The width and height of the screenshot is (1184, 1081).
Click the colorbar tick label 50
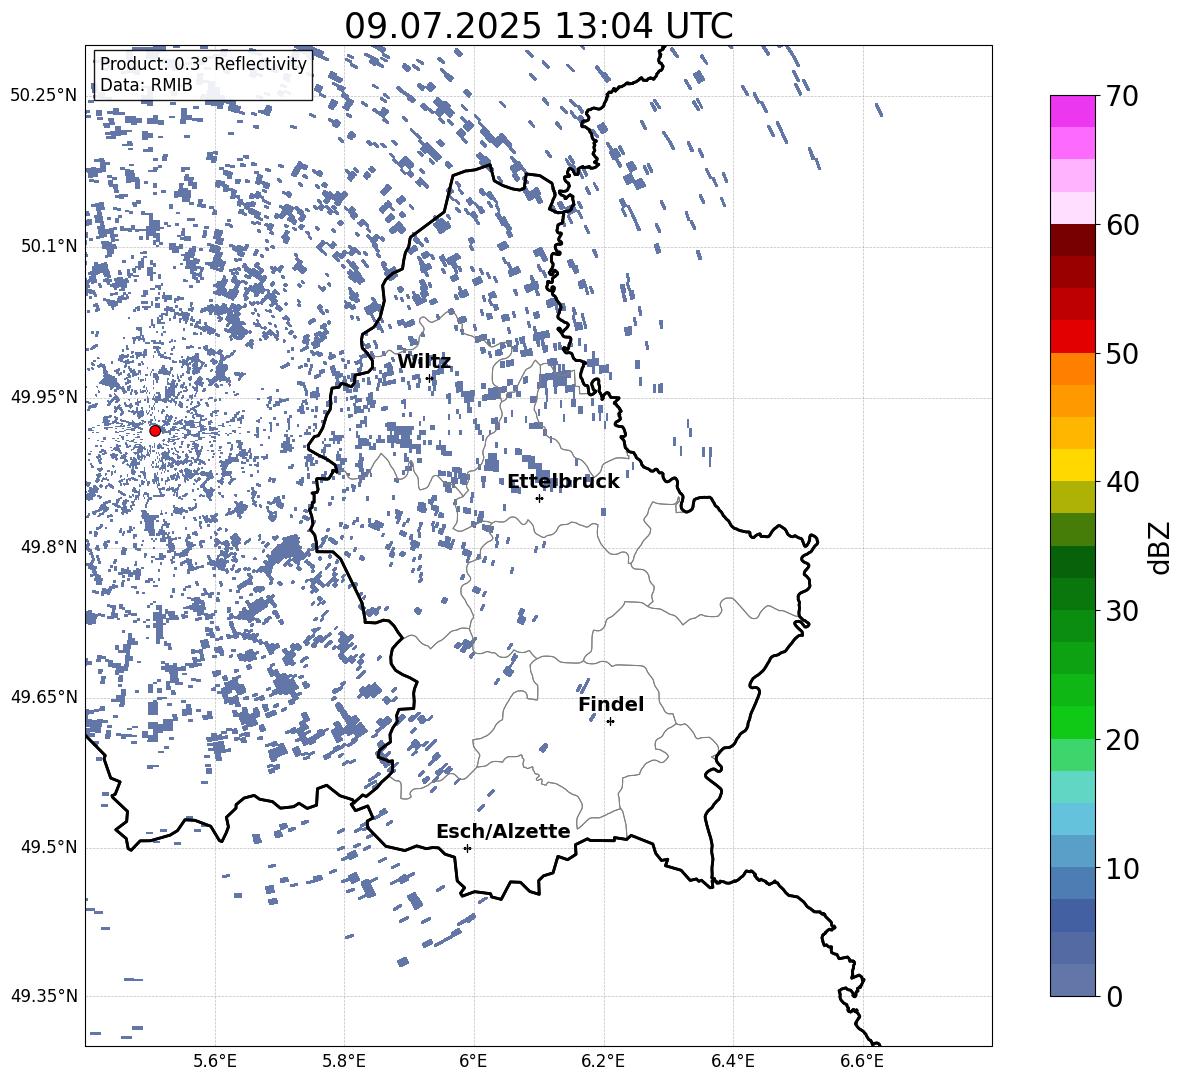coord(1123,353)
